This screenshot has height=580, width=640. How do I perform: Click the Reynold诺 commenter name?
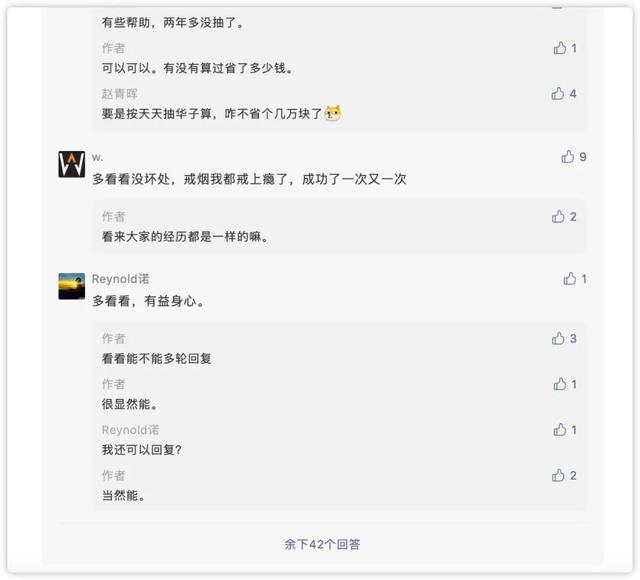click(120, 279)
